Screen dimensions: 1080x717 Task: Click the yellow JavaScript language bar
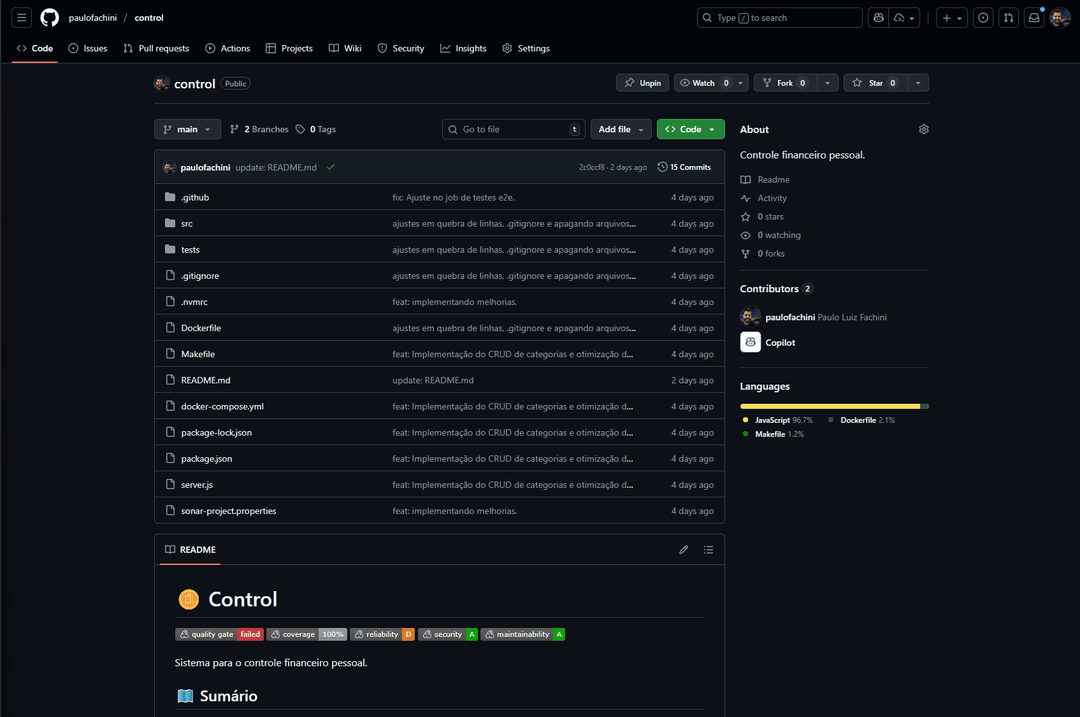click(830, 406)
